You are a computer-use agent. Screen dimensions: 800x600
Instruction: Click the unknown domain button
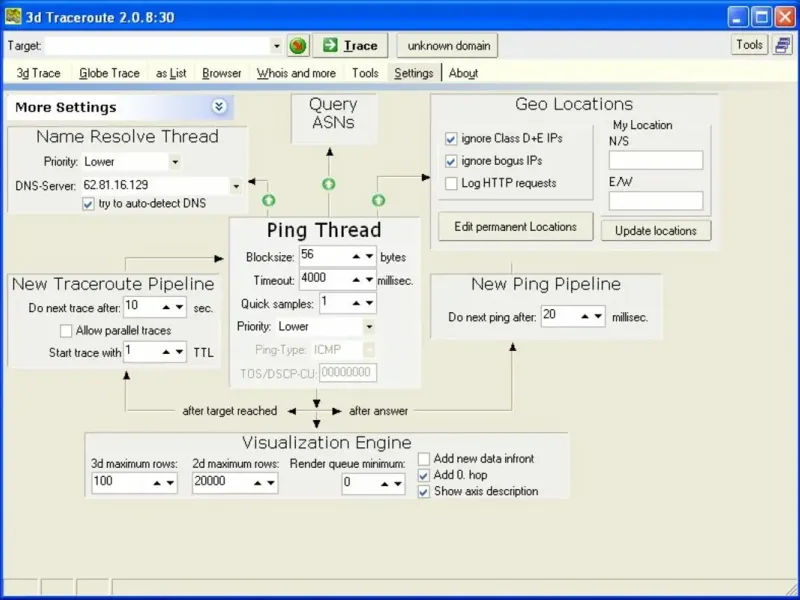point(447,45)
